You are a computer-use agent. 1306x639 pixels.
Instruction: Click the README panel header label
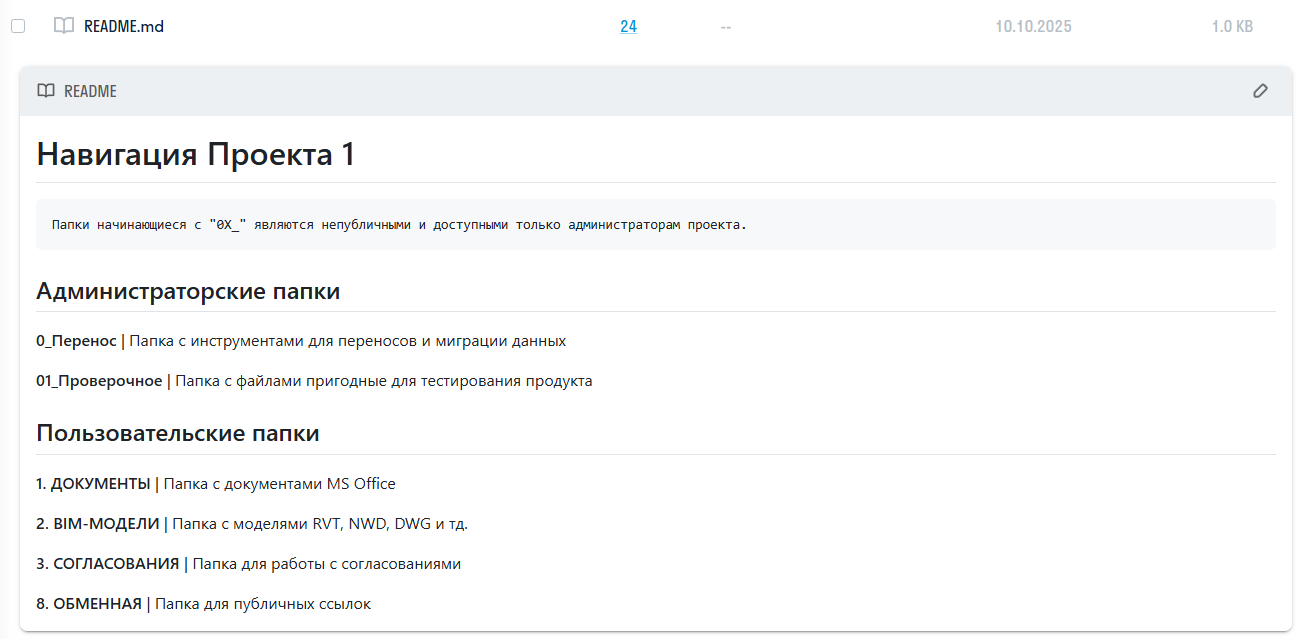point(90,91)
